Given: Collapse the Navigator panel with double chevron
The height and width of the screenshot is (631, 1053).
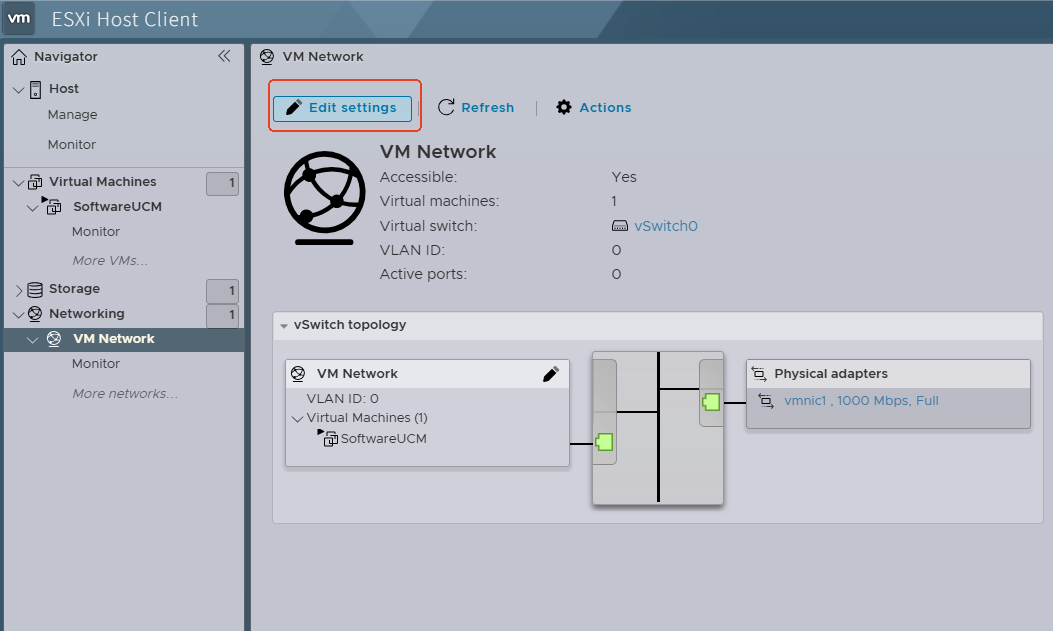Looking at the screenshot, I should click(224, 56).
